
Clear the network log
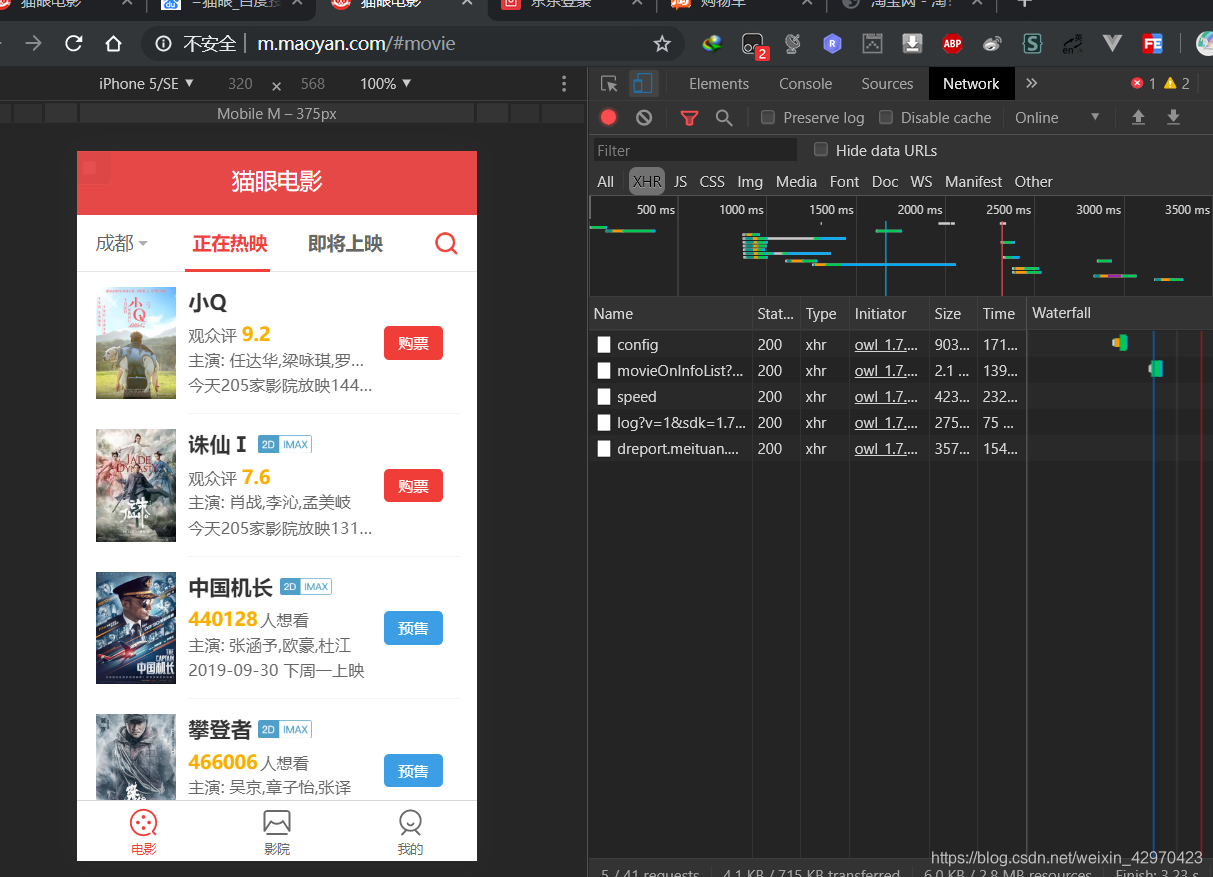click(x=644, y=117)
